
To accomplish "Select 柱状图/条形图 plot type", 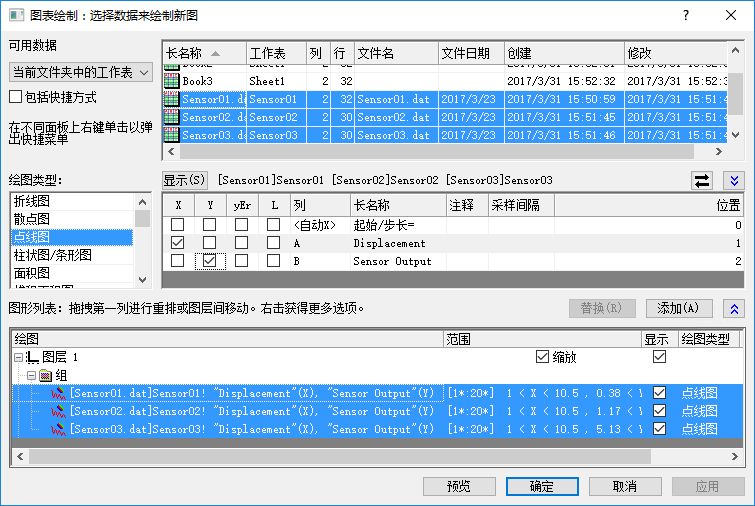I will (50, 255).
